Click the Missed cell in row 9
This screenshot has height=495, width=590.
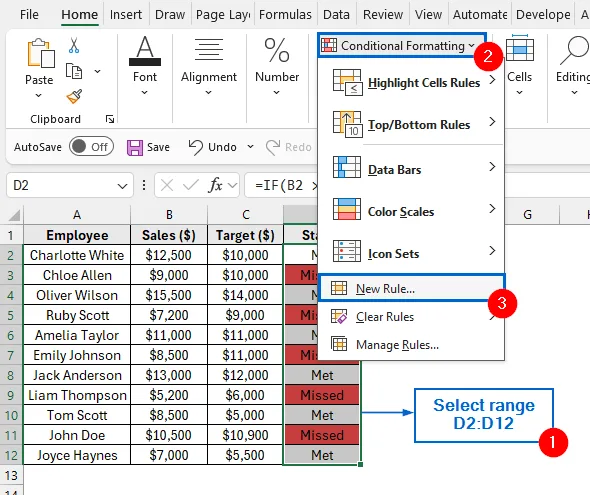tap(322, 395)
